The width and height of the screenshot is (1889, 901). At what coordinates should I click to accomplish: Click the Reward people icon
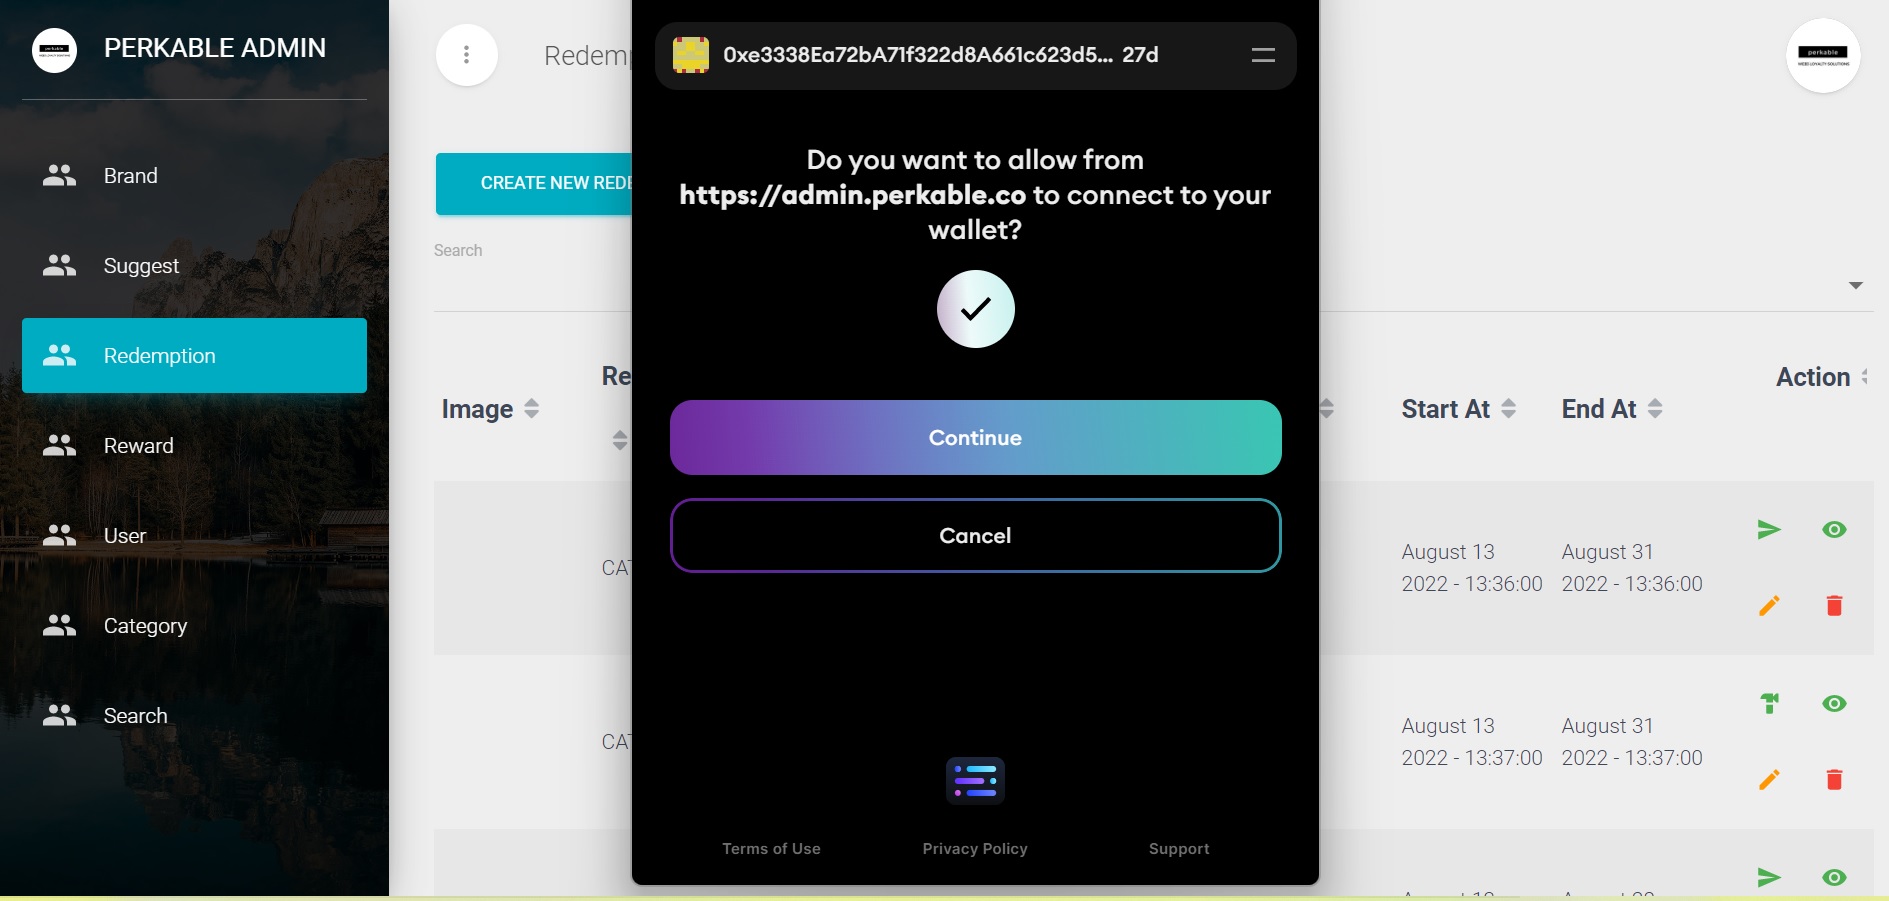tap(59, 446)
